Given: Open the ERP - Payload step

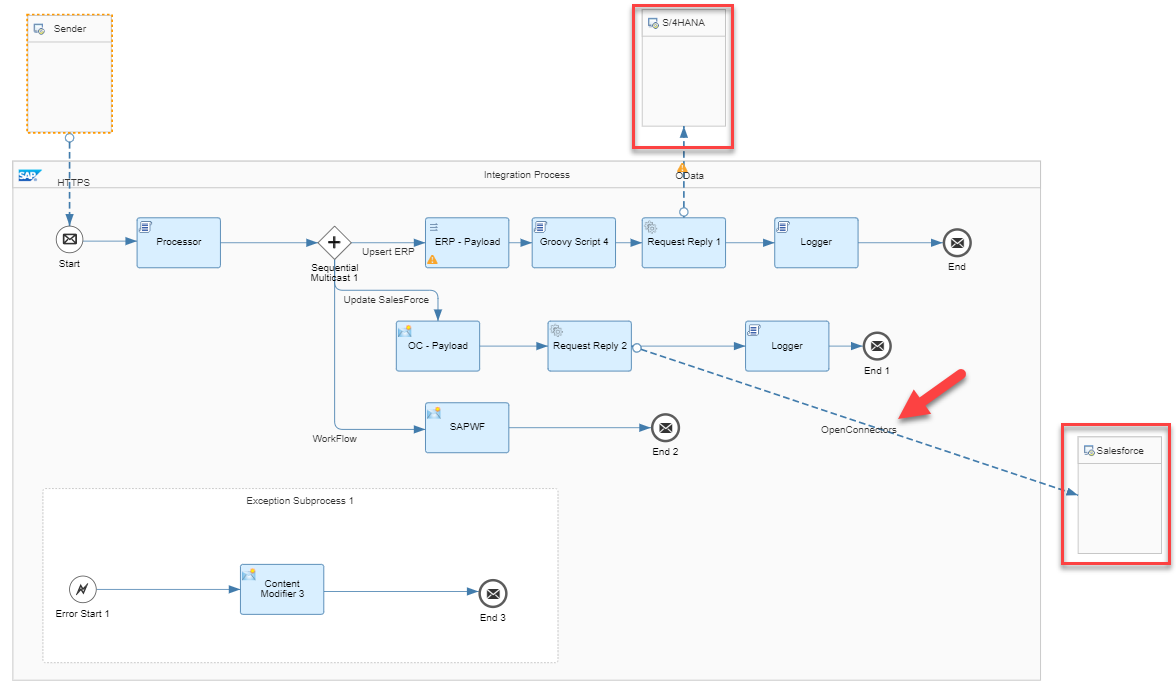Looking at the screenshot, I should (466, 242).
